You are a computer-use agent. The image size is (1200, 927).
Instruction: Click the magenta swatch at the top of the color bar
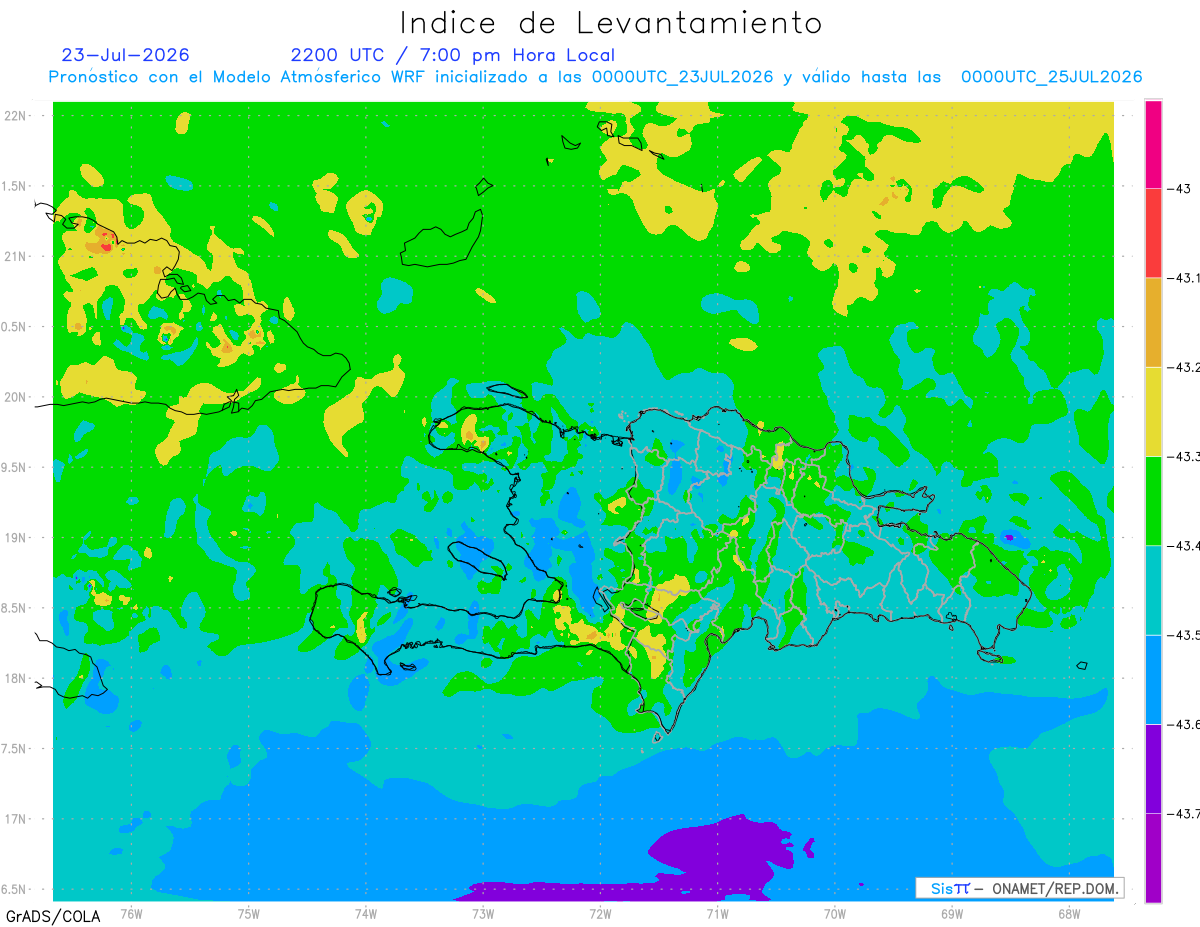[1153, 144]
